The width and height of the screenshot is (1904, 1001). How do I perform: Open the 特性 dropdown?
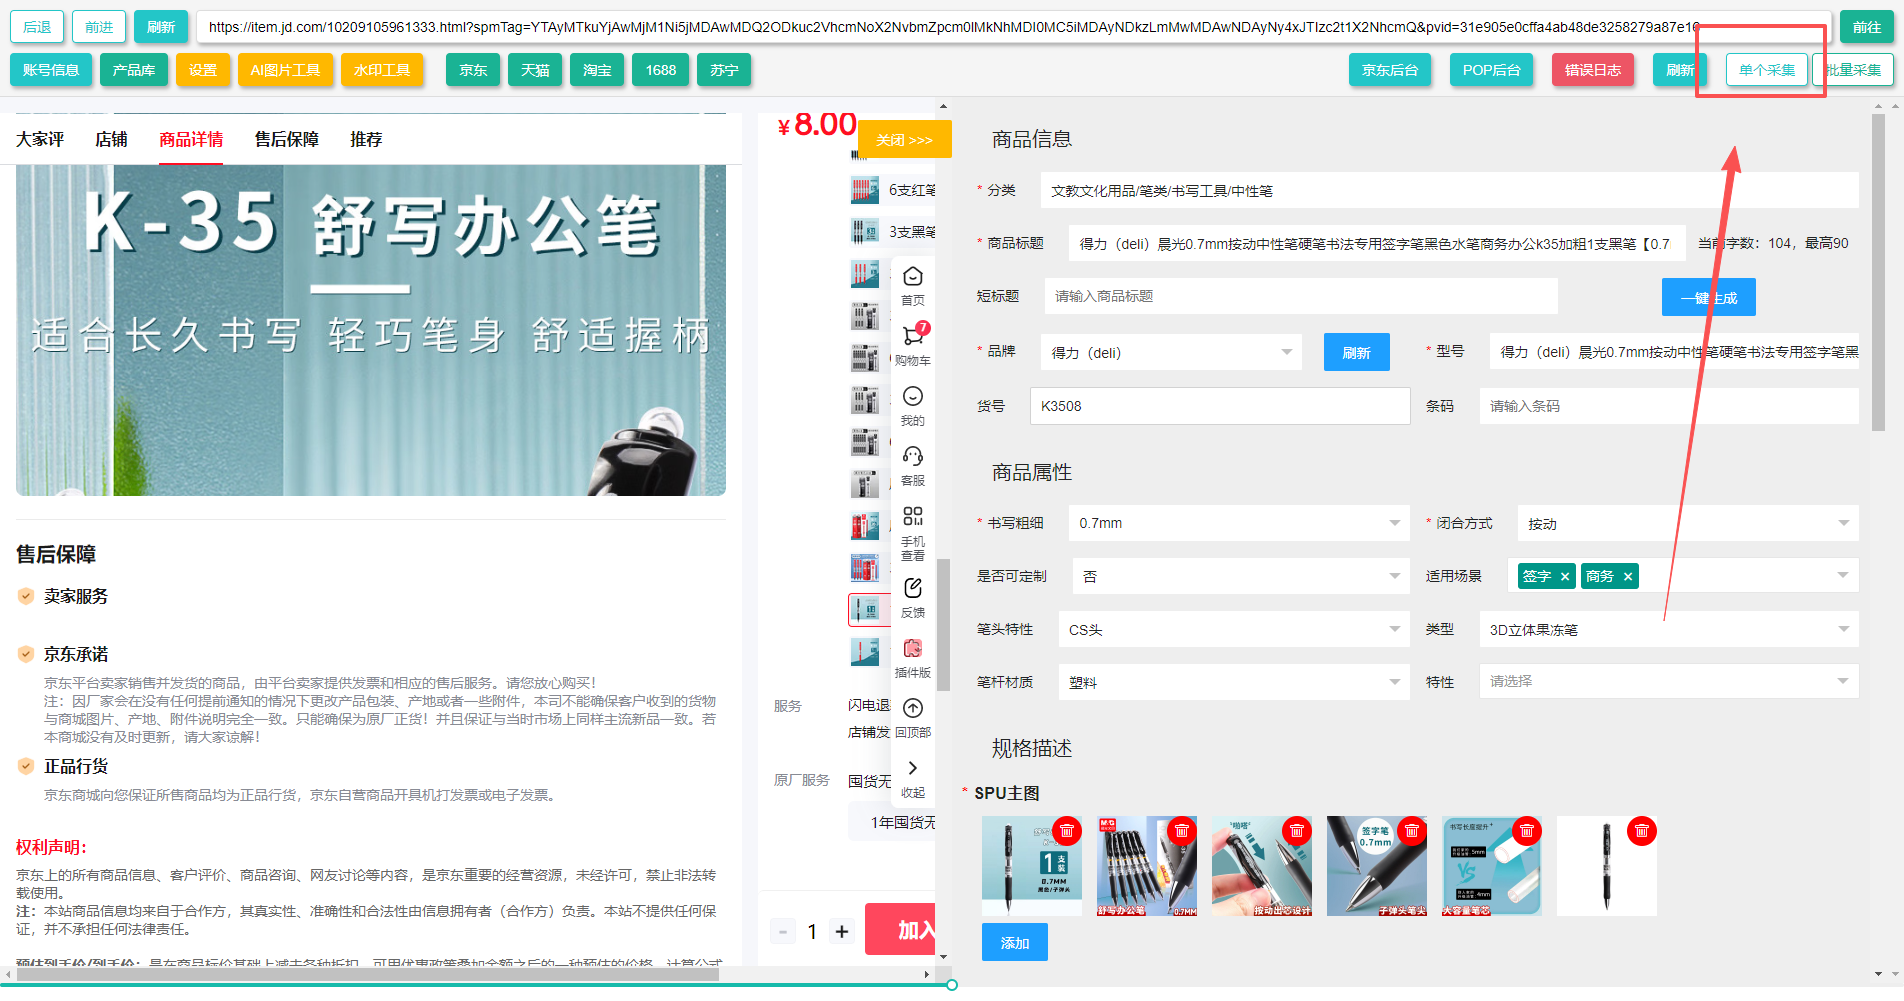pos(1669,682)
